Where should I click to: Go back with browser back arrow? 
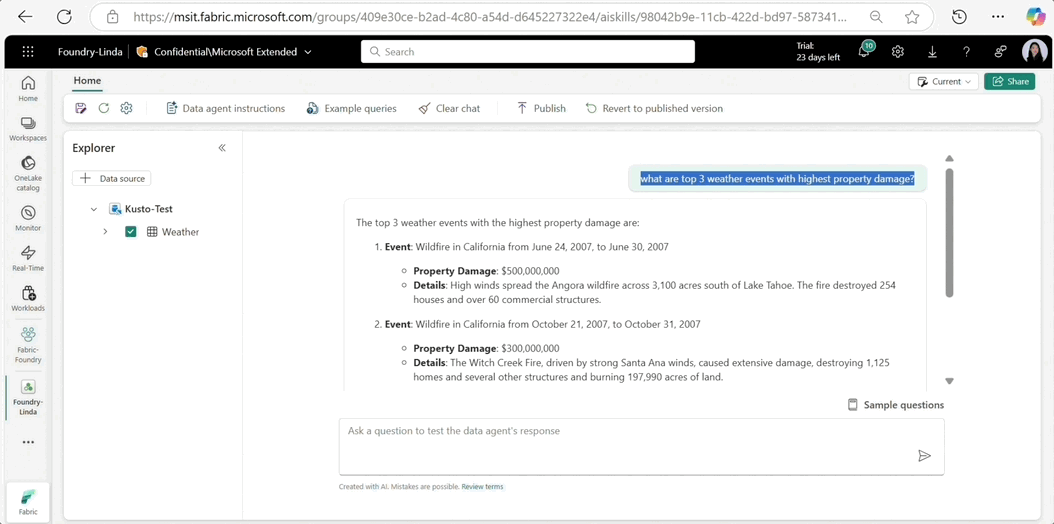coord(25,17)
